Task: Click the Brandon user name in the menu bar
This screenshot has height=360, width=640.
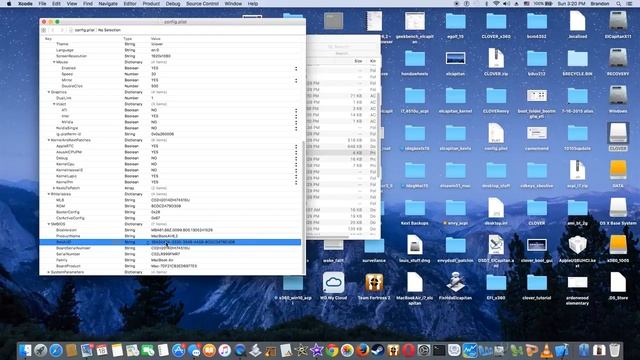Action: (600, 4)
